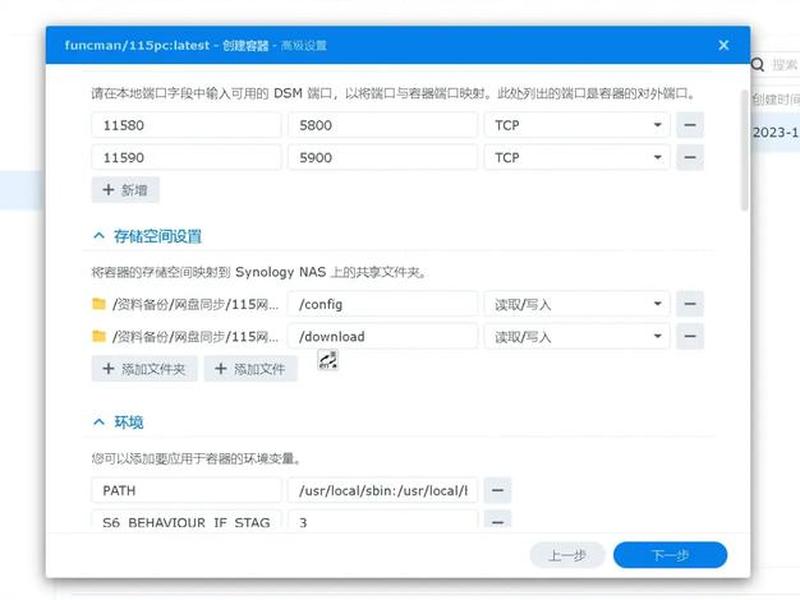800x600 pixels.
Task: Delete the S6_BEHAVIOUR_IF_STAG variable row
Action: [497, 521]
